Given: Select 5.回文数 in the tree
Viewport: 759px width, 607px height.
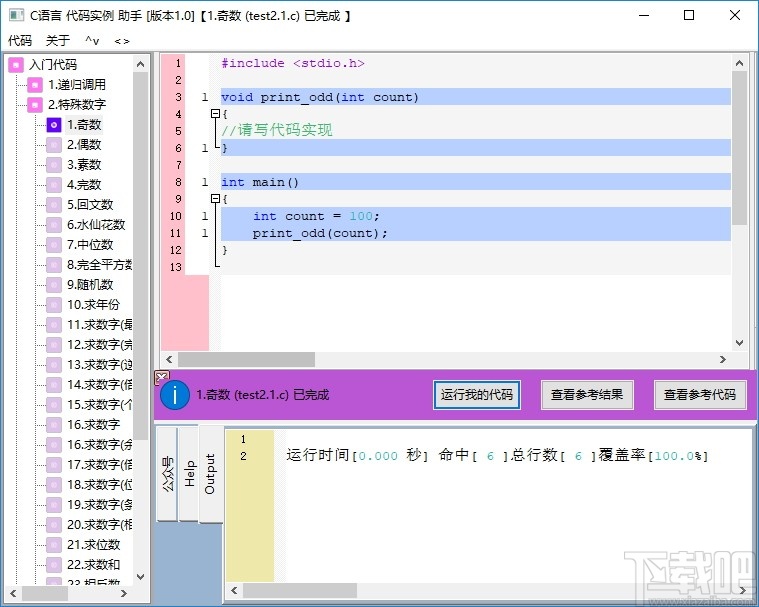Looking at the screenshot, I should 90,204.
